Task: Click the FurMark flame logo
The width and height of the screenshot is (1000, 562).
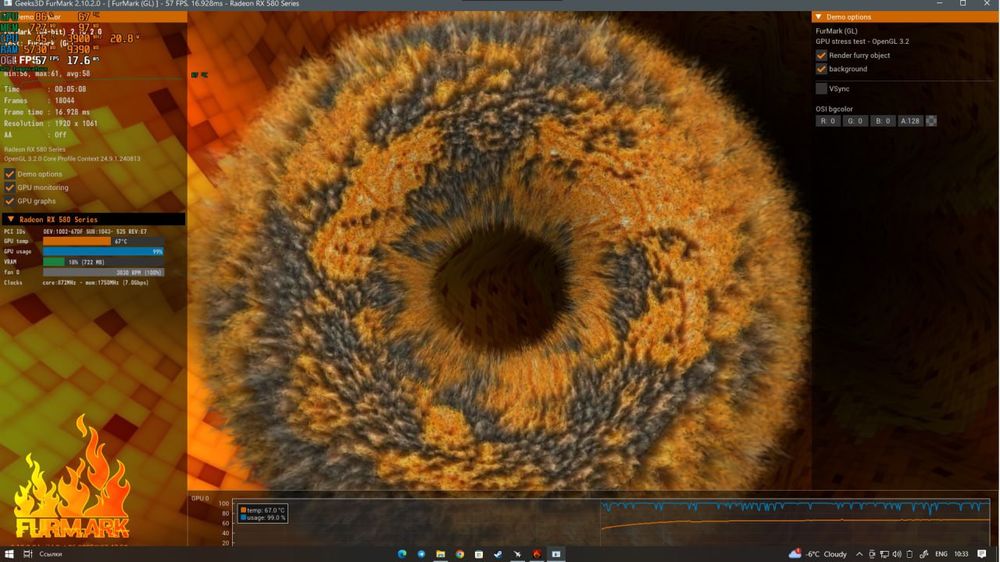Action: [71, 477]
